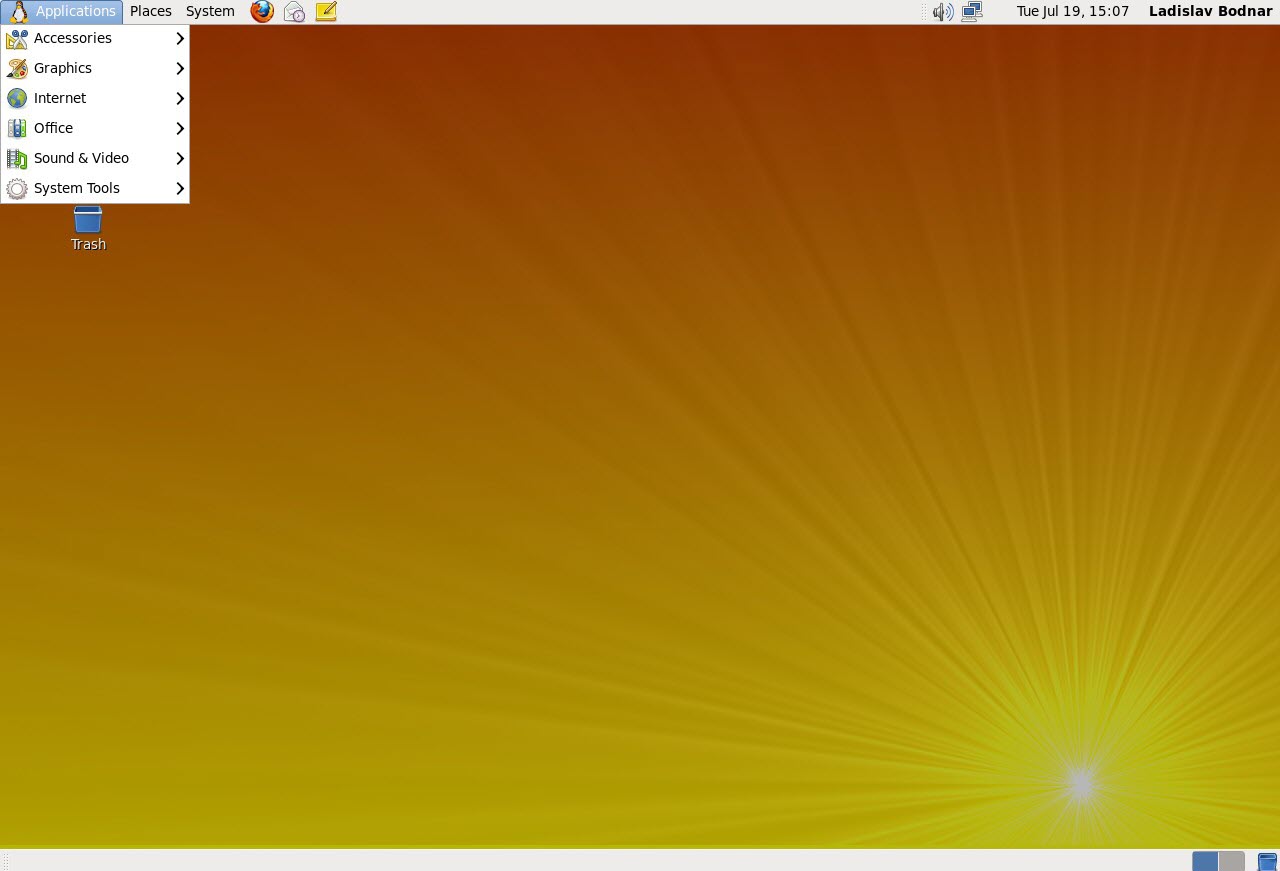Click the volume speaker icon

tap(942, 12)
